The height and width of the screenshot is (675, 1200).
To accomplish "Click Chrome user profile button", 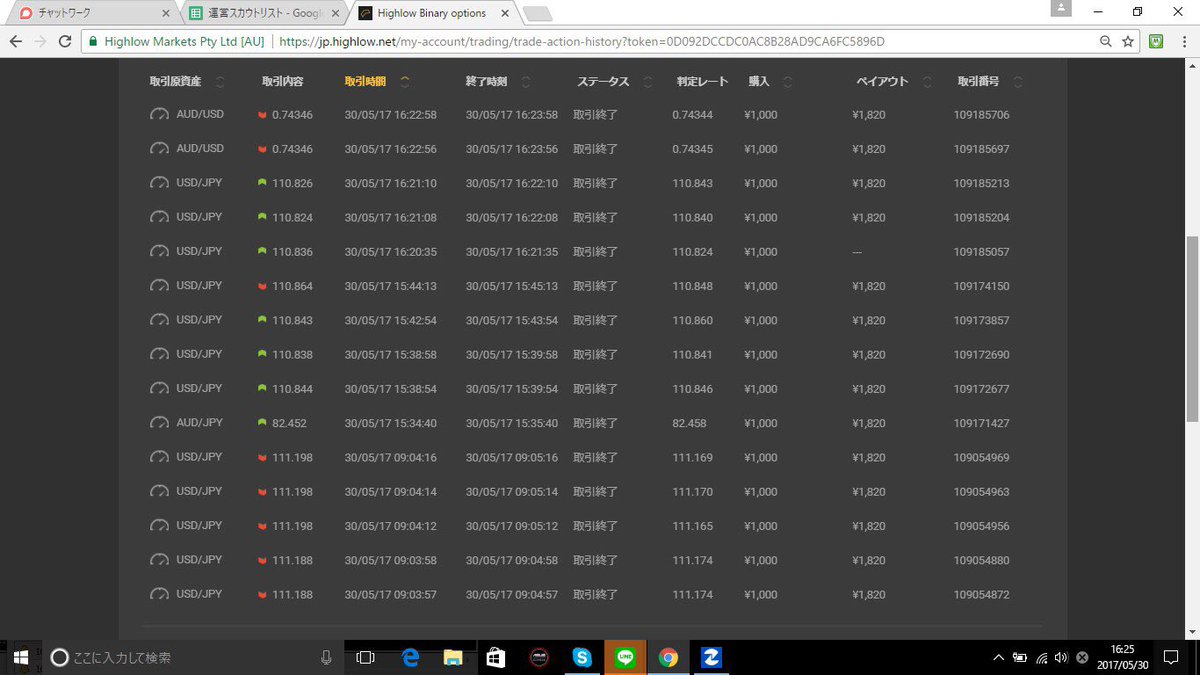I will [1059, 8].
